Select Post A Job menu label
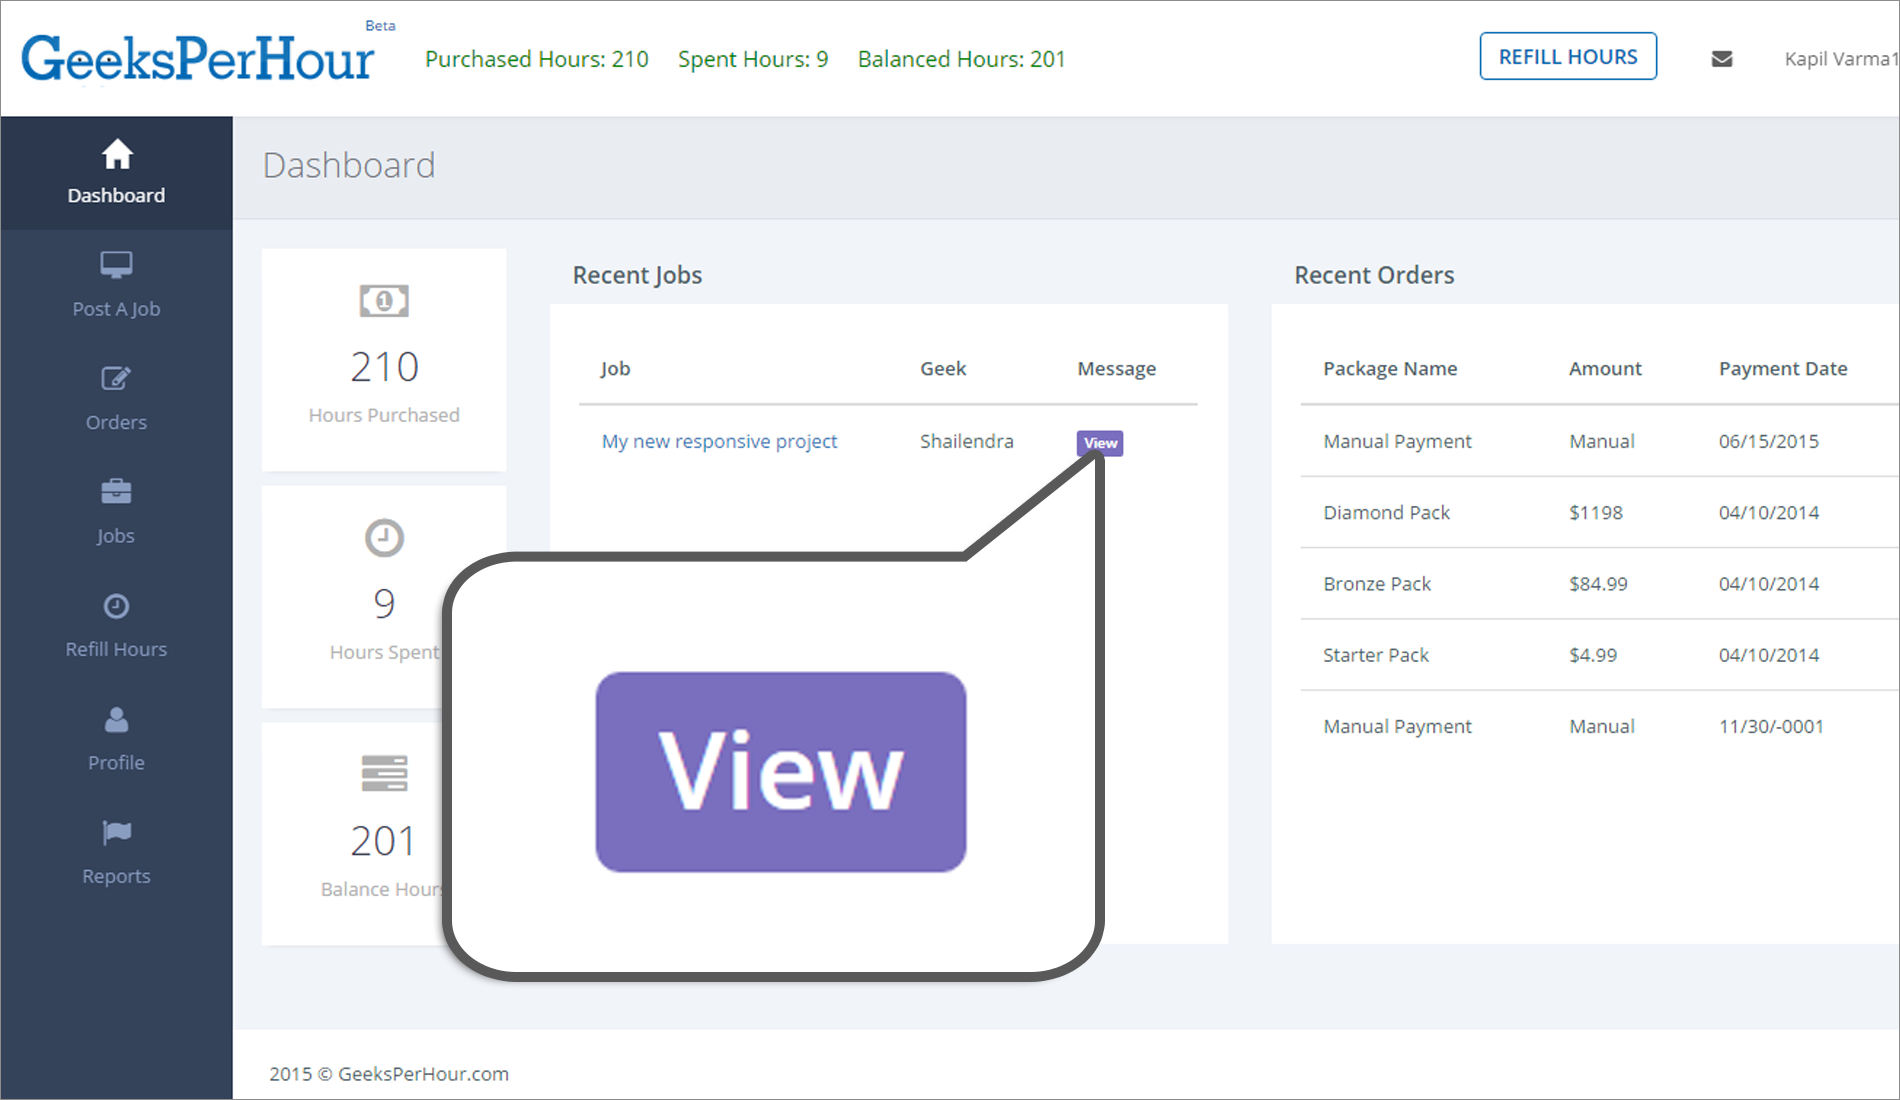This screenshot has width=1900, height=1100. point(116,309)
